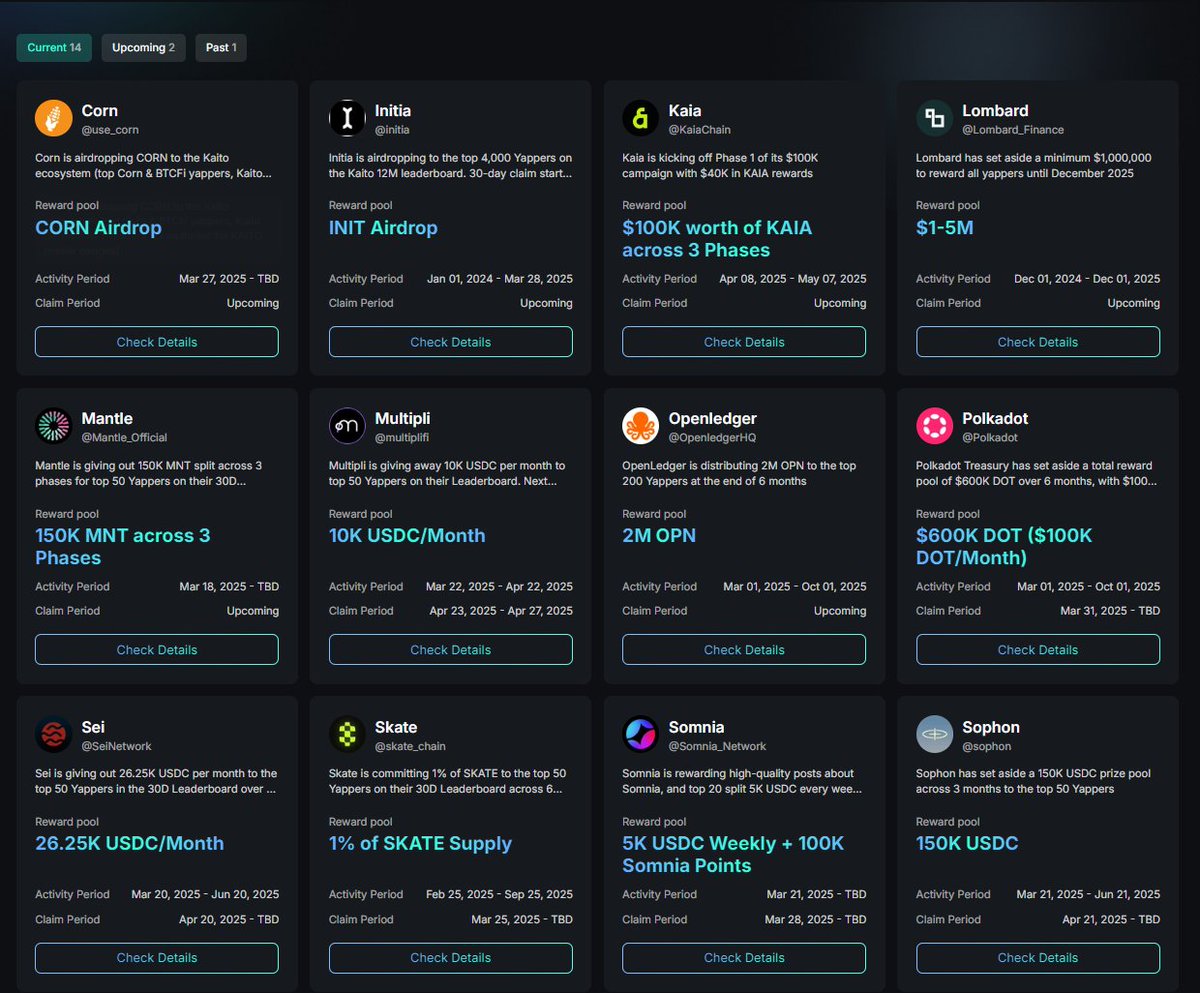Open Check Details for Sophon
This screenshot has height=993, width=1200.
1038,958
